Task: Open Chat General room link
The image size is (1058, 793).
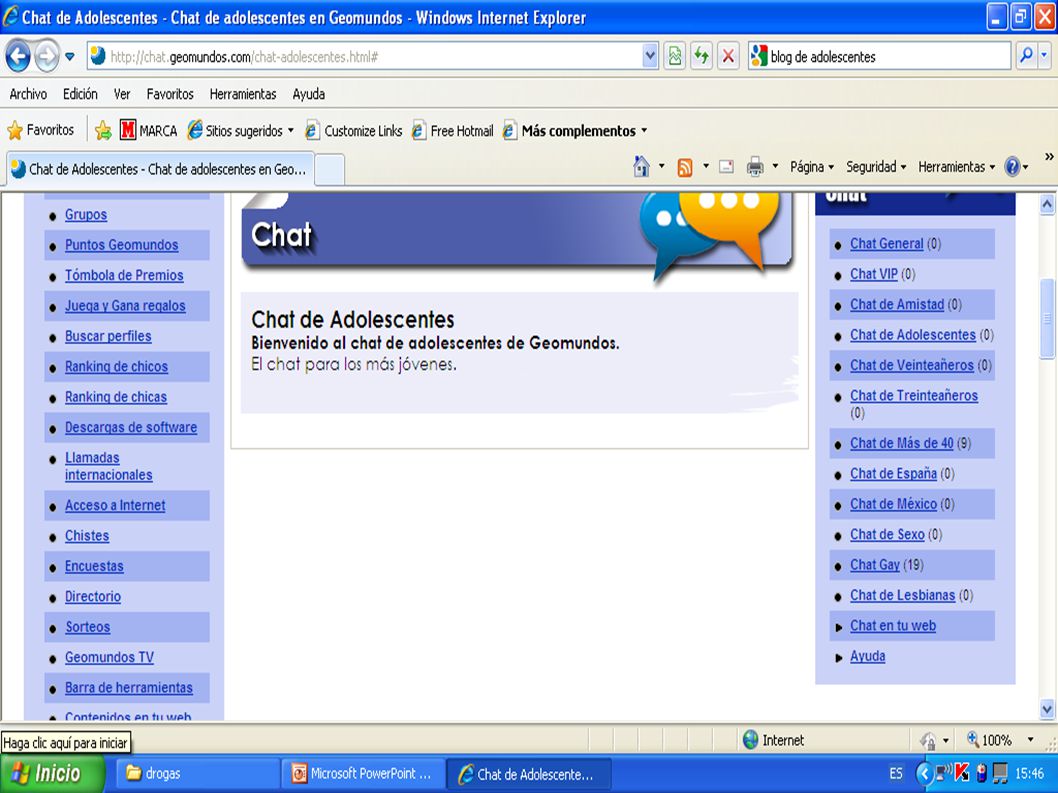Action: click(887, 244)
